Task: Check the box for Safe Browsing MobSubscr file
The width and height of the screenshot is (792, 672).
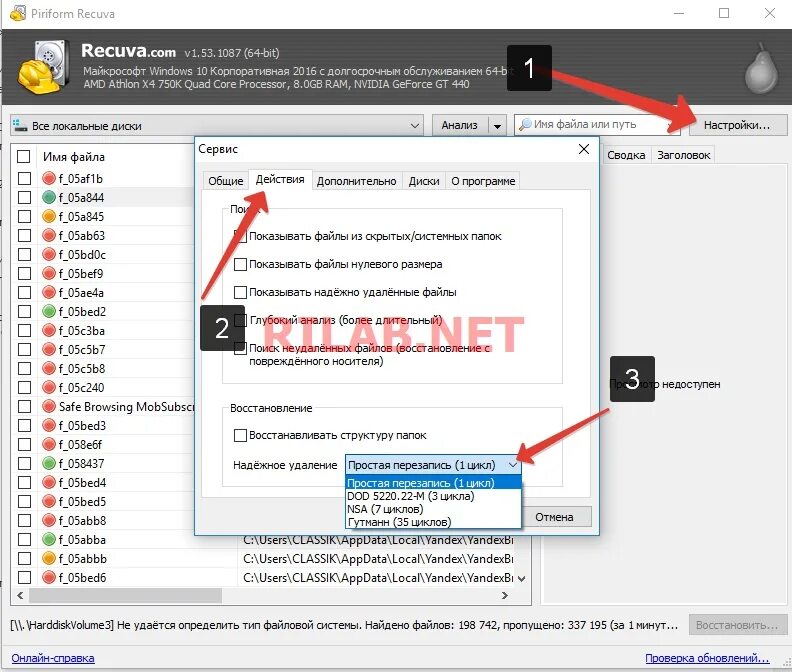Action: click(24, 406)
